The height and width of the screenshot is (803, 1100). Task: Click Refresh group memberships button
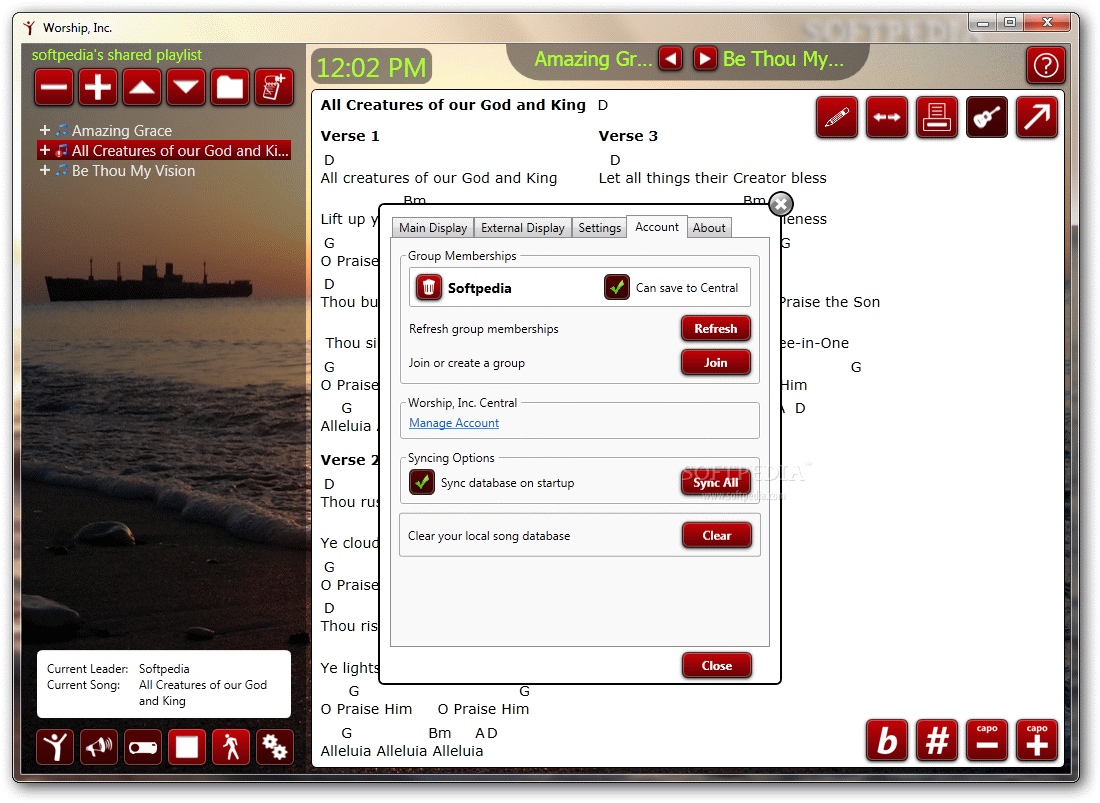pyautogui.click(x=716, y=328)
